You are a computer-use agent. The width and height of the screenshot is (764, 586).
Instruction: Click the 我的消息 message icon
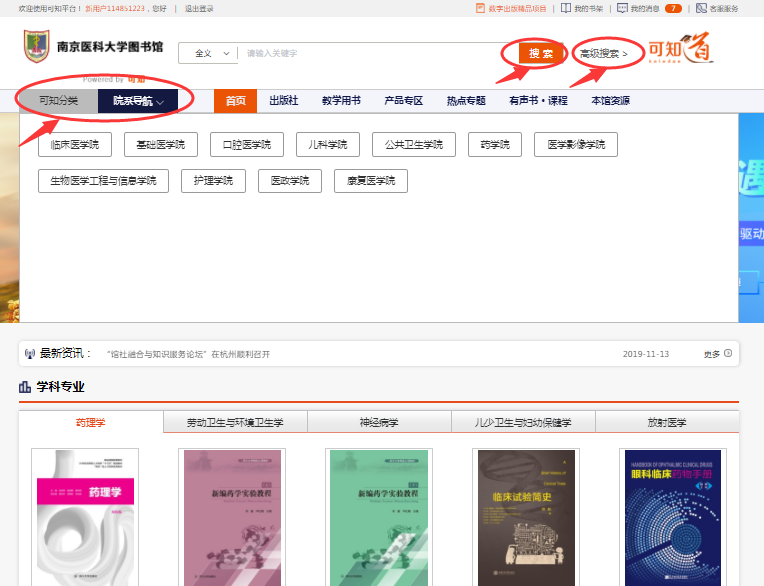tap(623, 8)
